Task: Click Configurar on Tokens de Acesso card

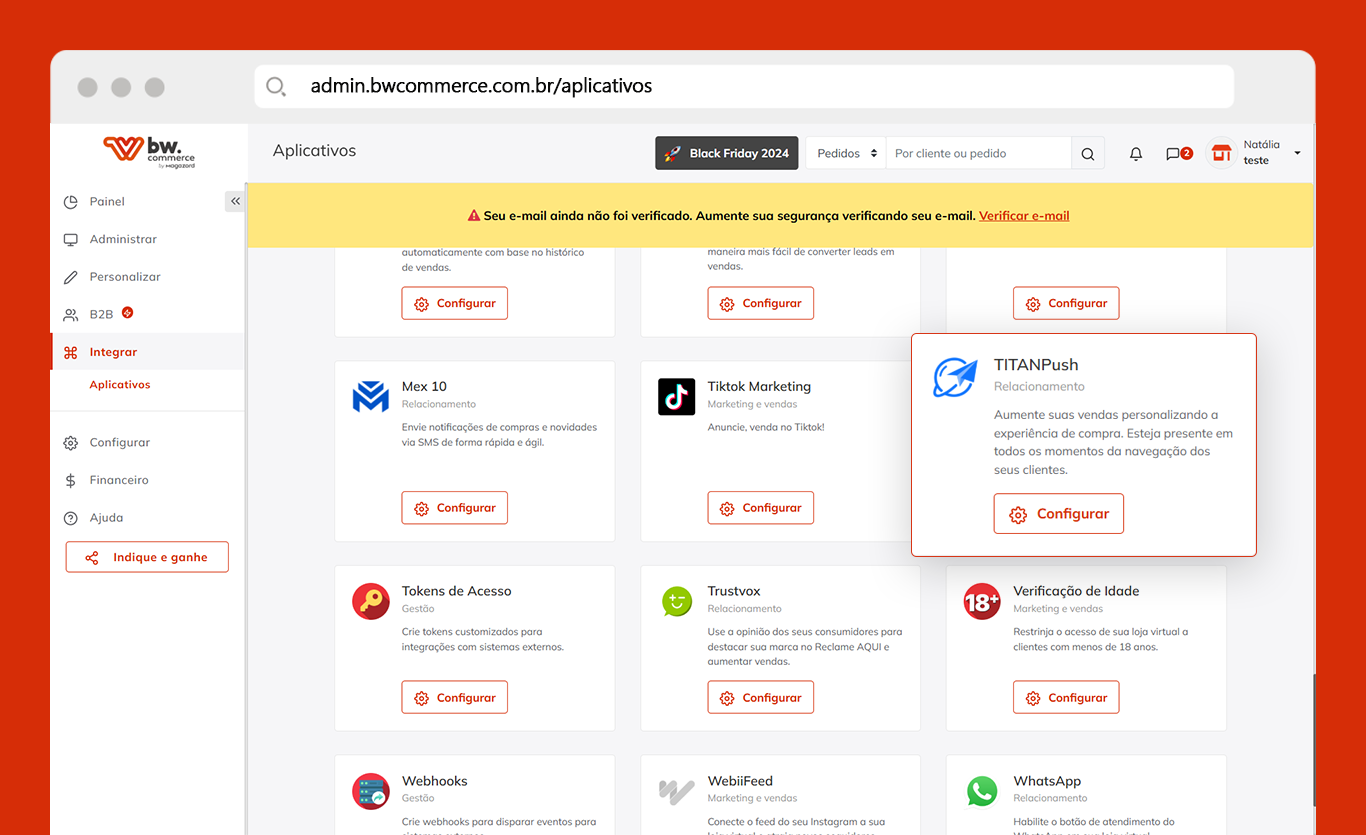Action: tap(455, 698)
